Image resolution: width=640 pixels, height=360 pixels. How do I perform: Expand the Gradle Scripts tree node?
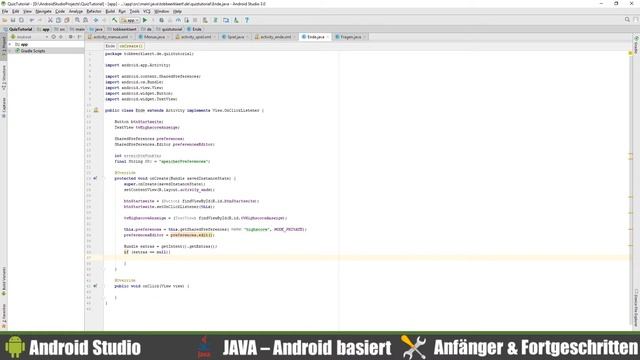[11, 51]
